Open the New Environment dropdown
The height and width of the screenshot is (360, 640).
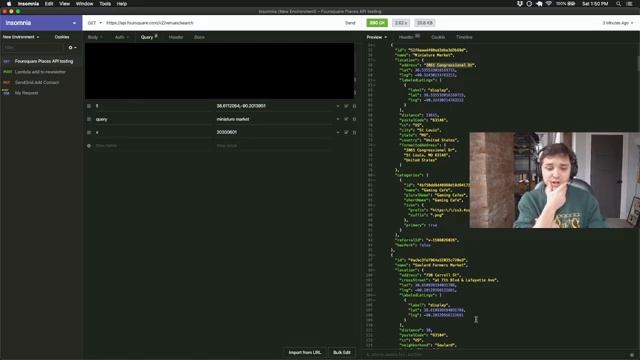(21, 37)
